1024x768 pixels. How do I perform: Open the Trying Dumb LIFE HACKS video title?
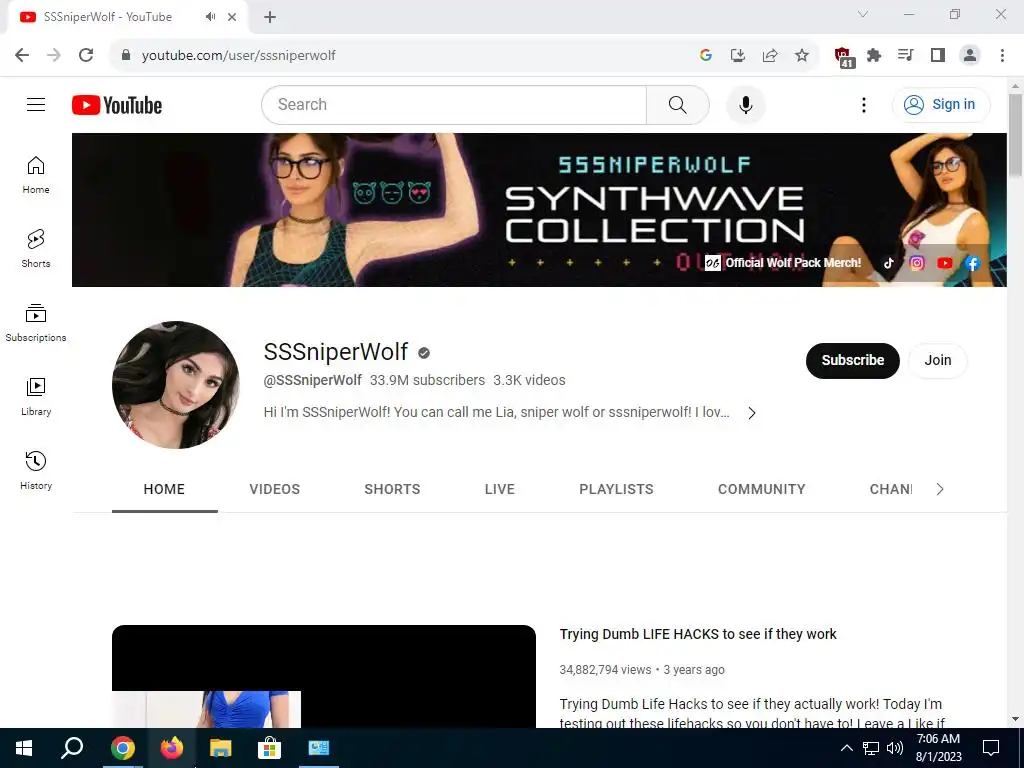coord(697,634)
